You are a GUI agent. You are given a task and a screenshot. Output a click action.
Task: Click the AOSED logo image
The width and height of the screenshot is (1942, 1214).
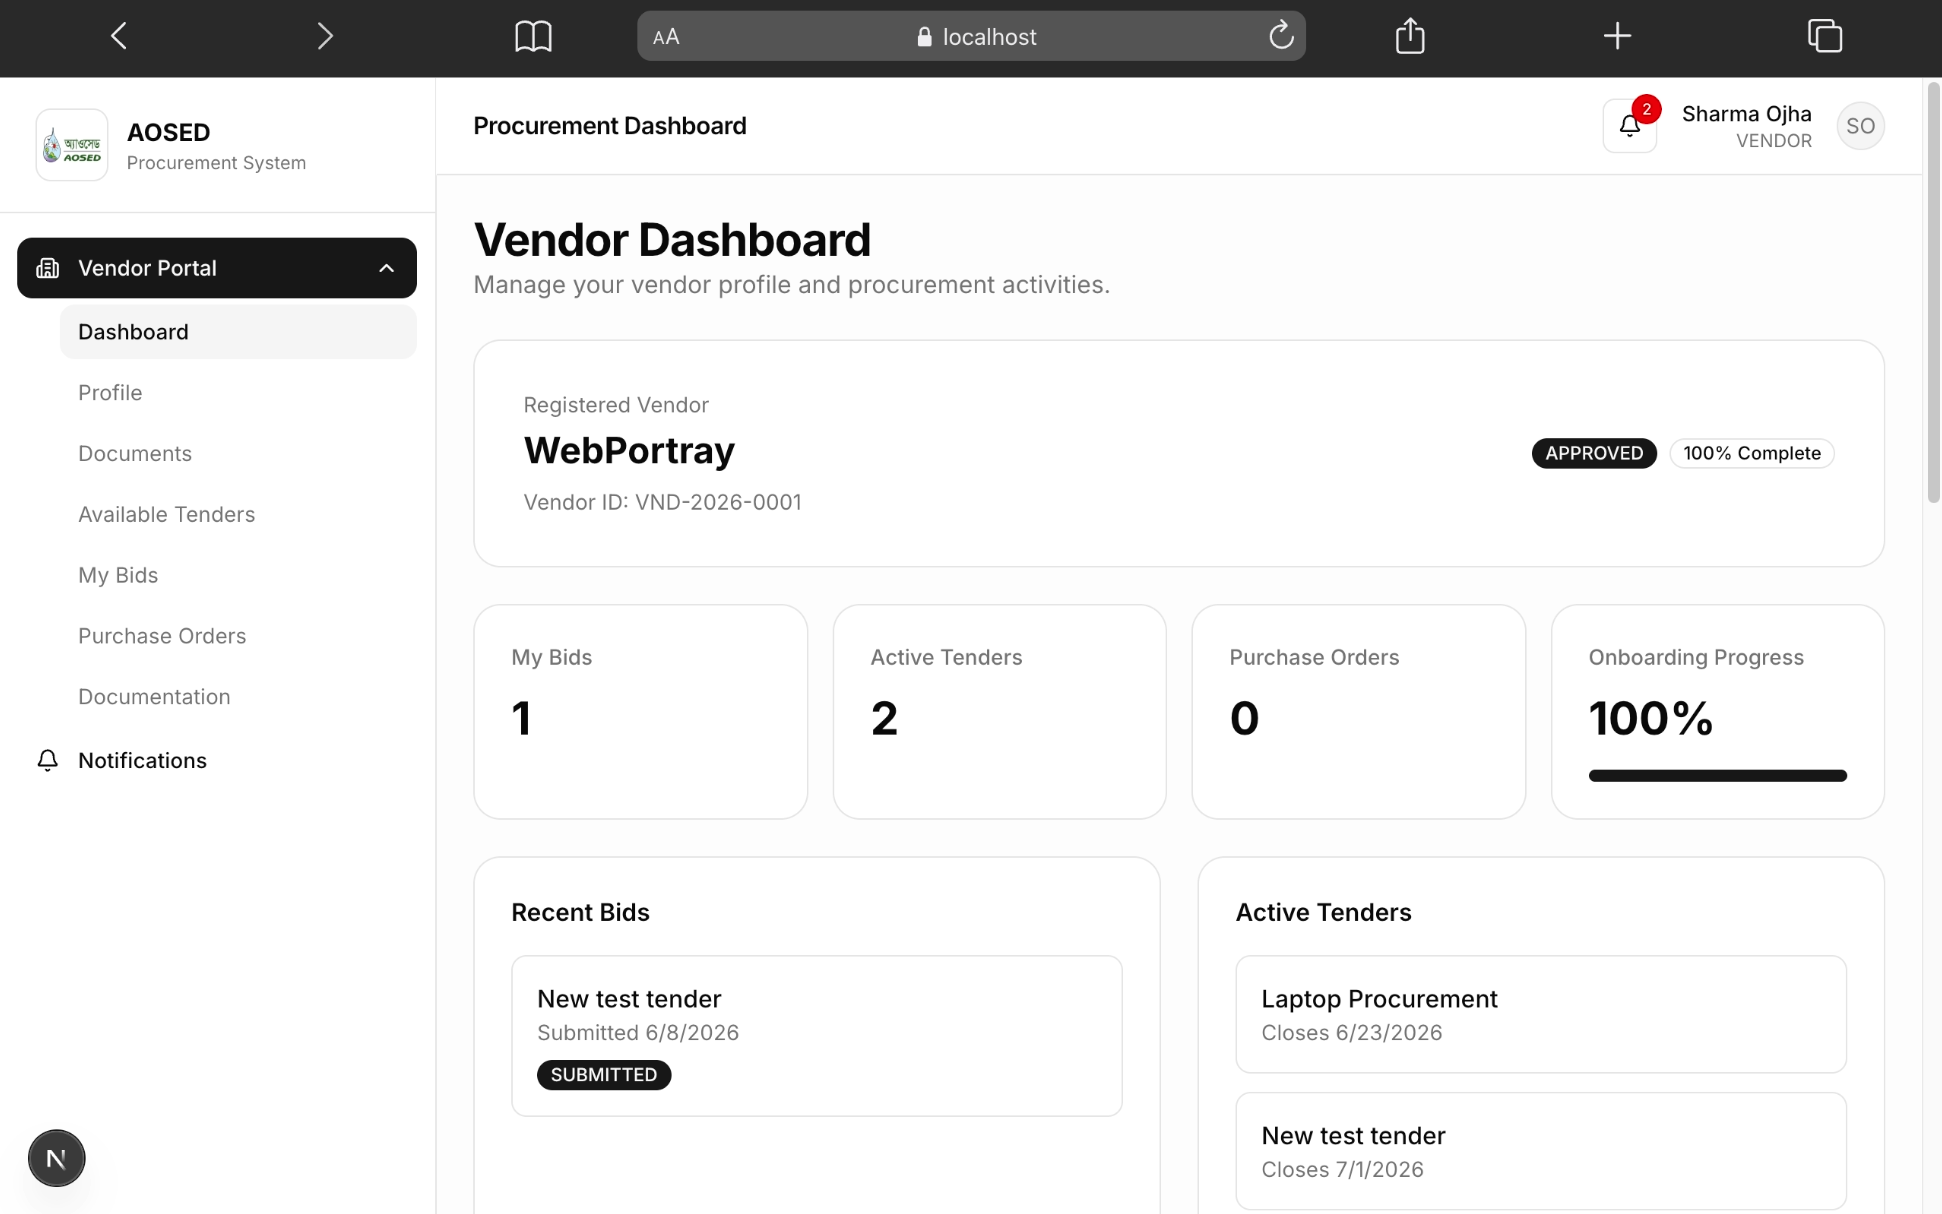pos(72,145)
